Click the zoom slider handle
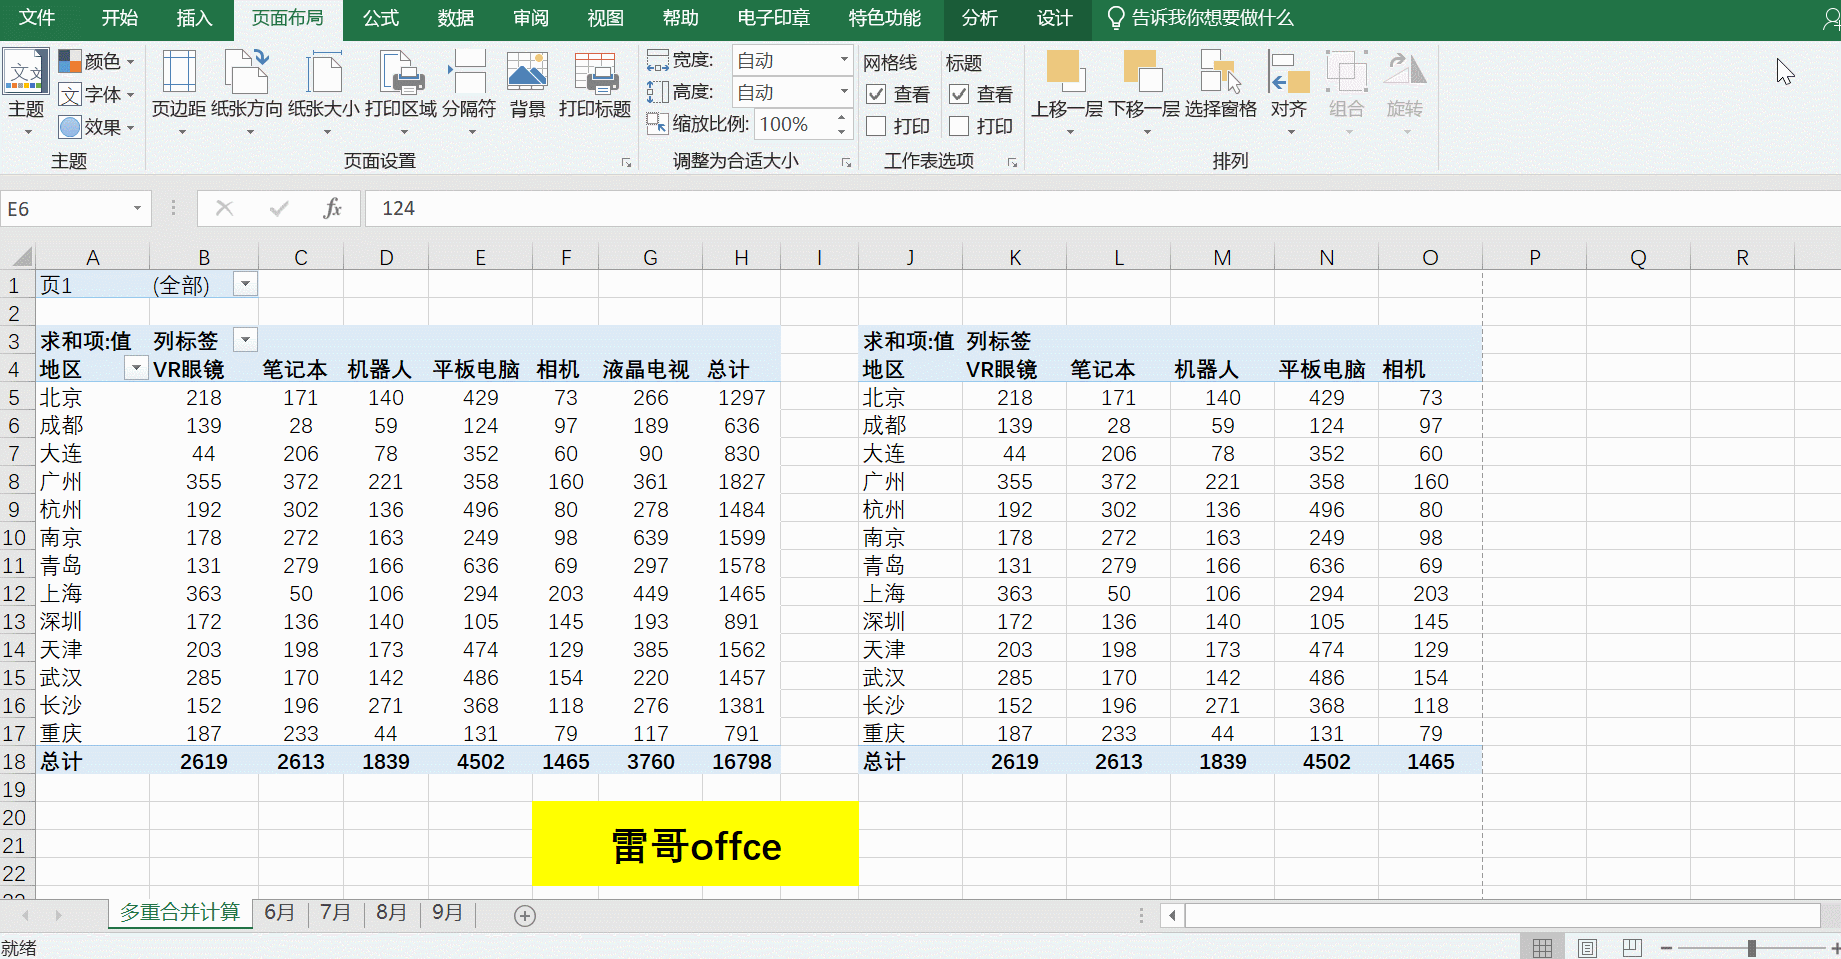Image resolution: width=1841 pixels, height=959 pixels. click(1751, 947)
